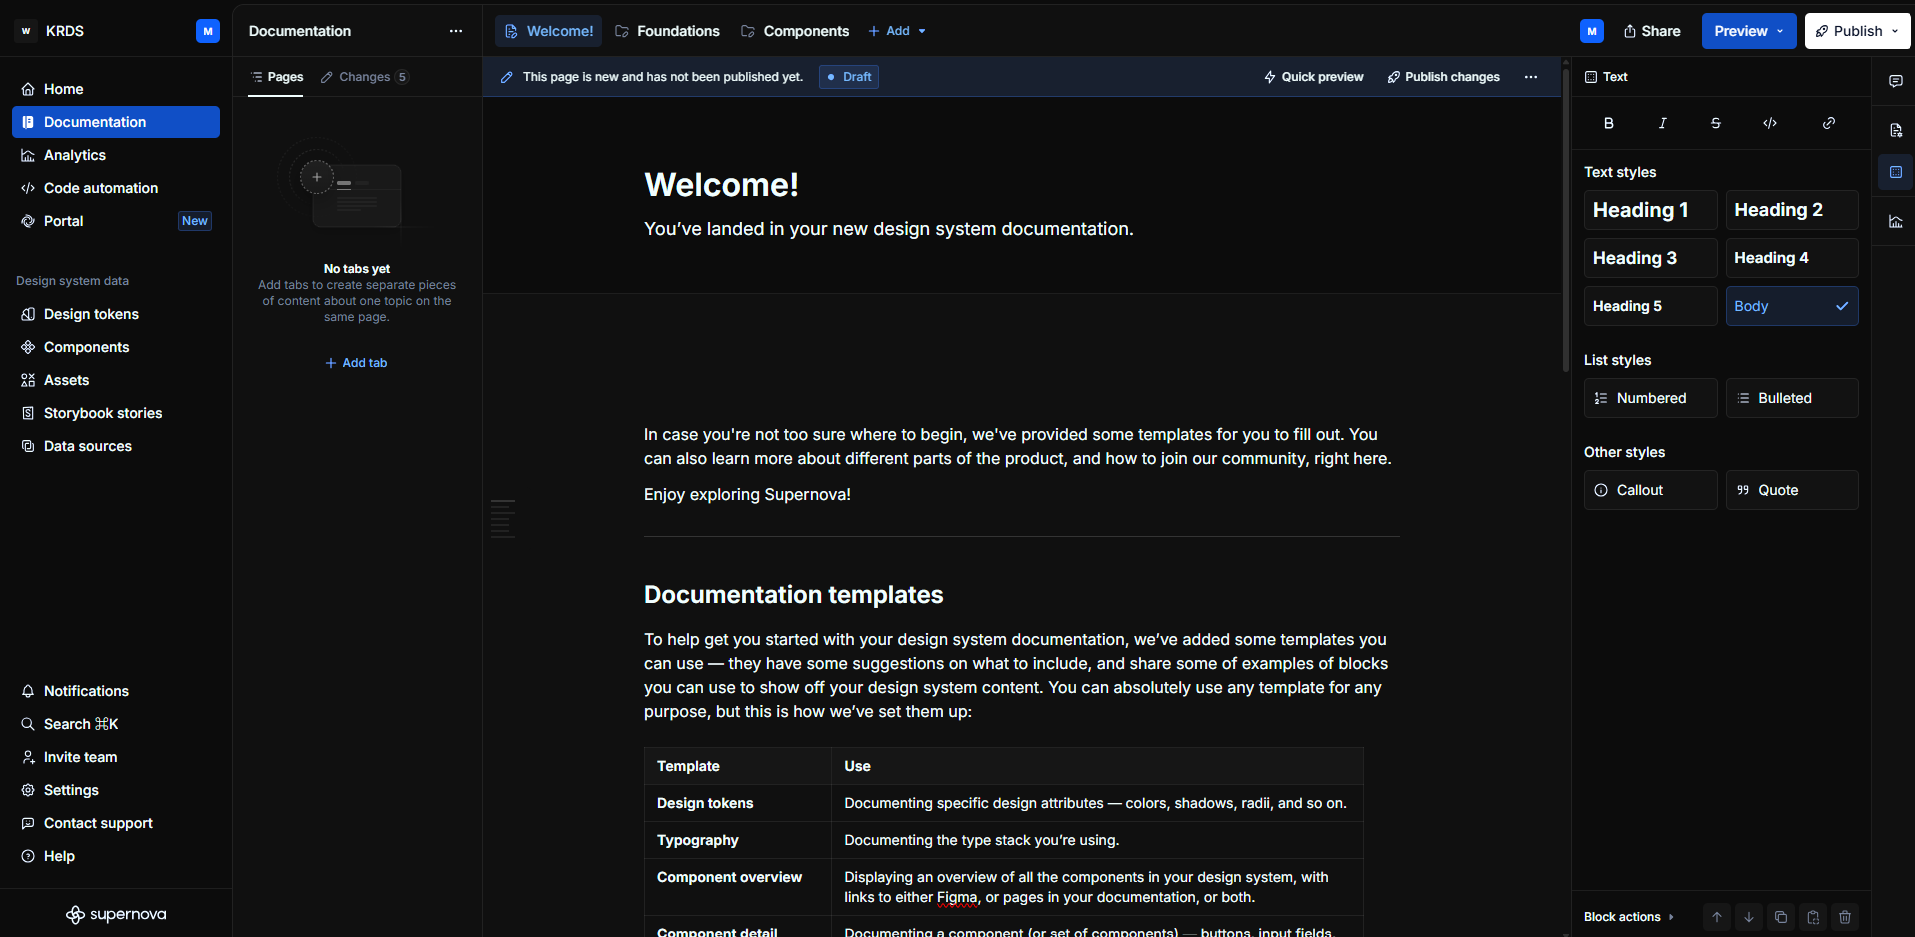Toggle bold text formatting
The width and height of the screenshot is (1915, 937).
pos(1609,123)
